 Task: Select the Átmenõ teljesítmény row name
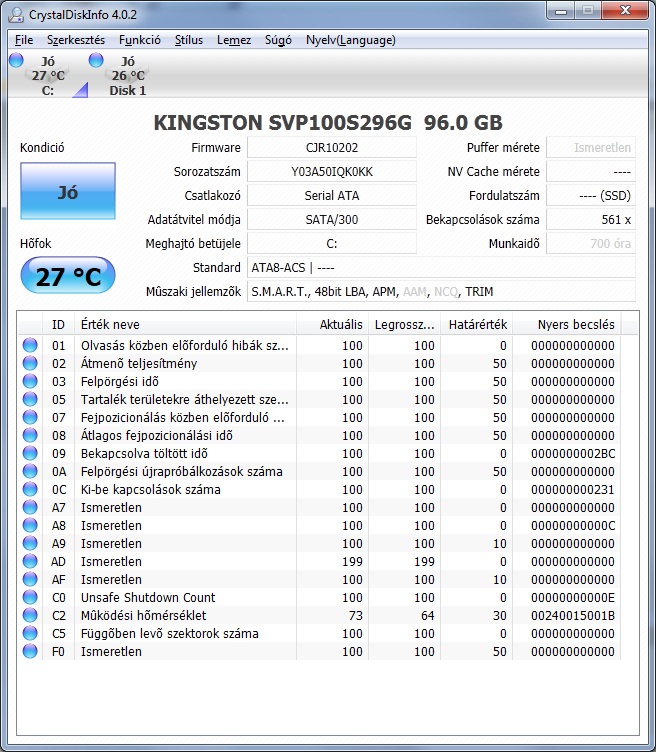[x=139, y=364]
